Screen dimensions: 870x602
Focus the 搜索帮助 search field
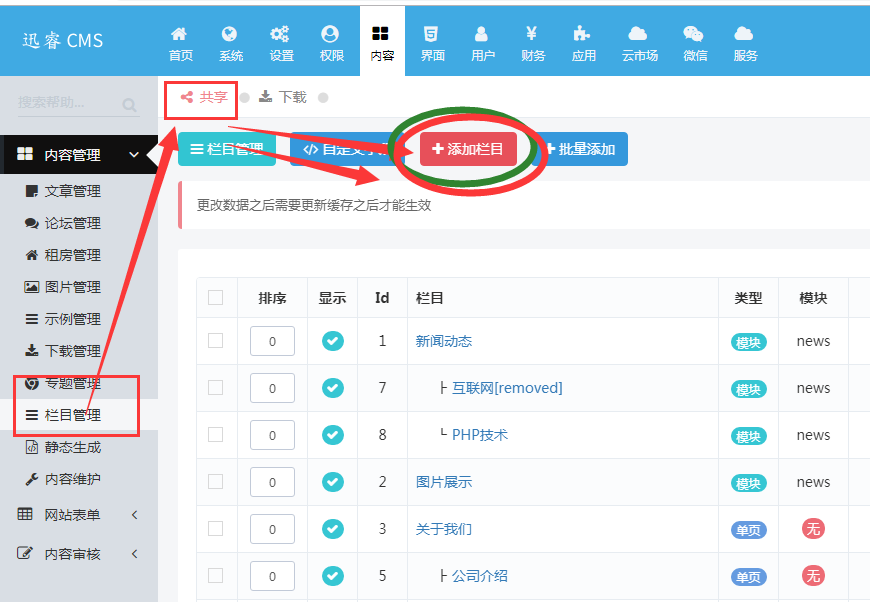[x=78, y=103]
